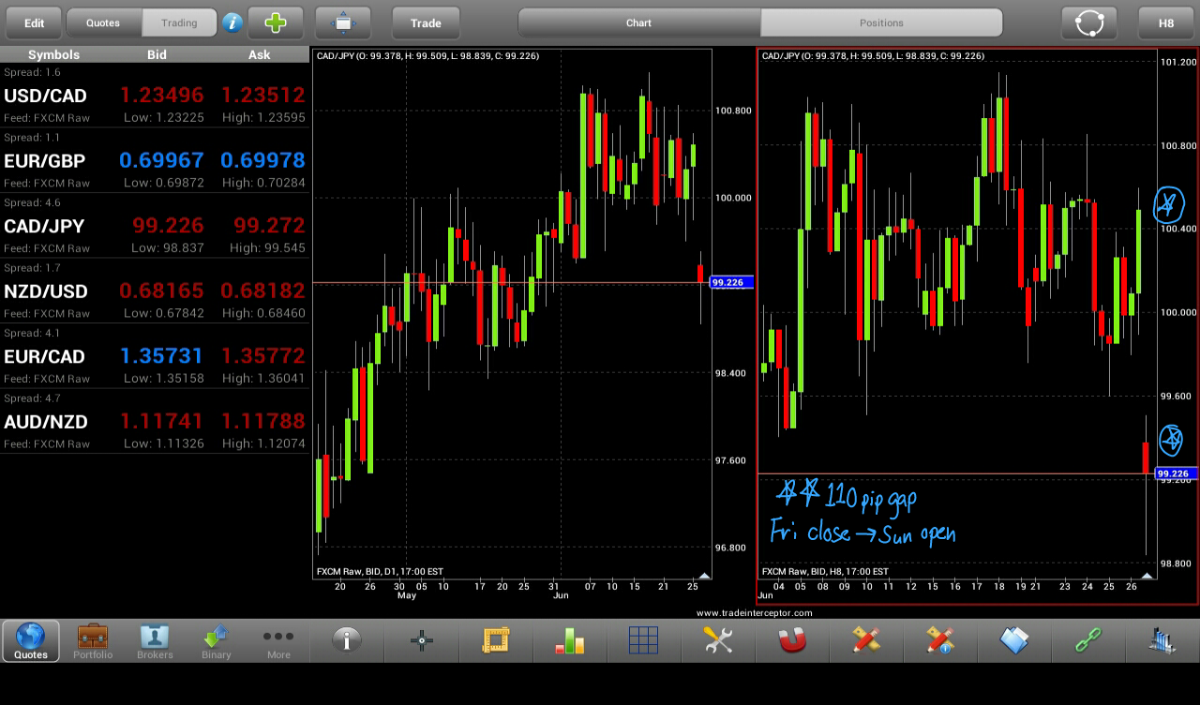
Task: Click the Trade button
Action: [426, 22]
